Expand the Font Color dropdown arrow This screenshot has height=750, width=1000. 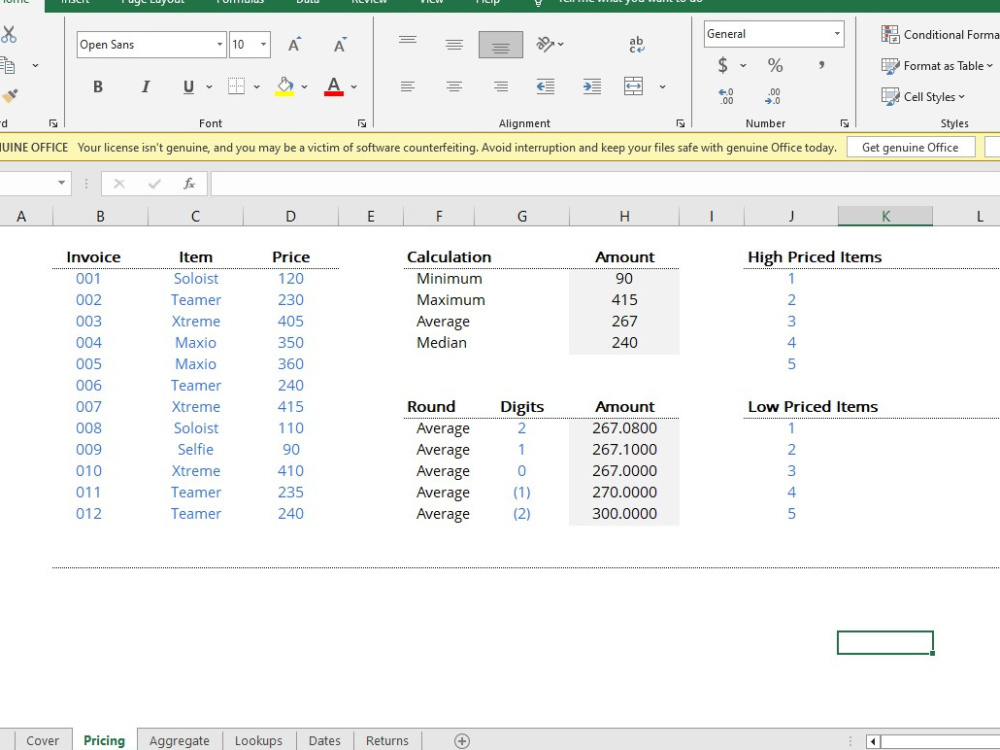[353, 87]
